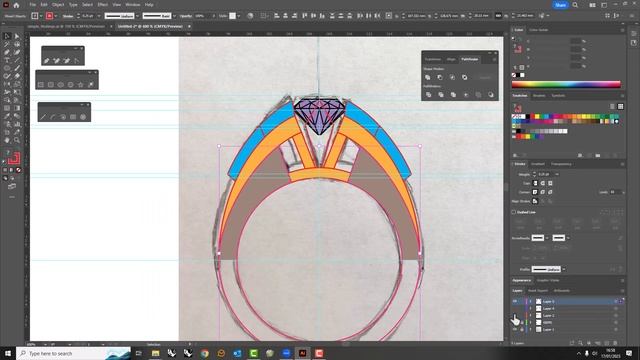Screen dimensions: 640x360
Task: Click Delete Anchor Point tool in floating panel
Action: coord(66,60)
